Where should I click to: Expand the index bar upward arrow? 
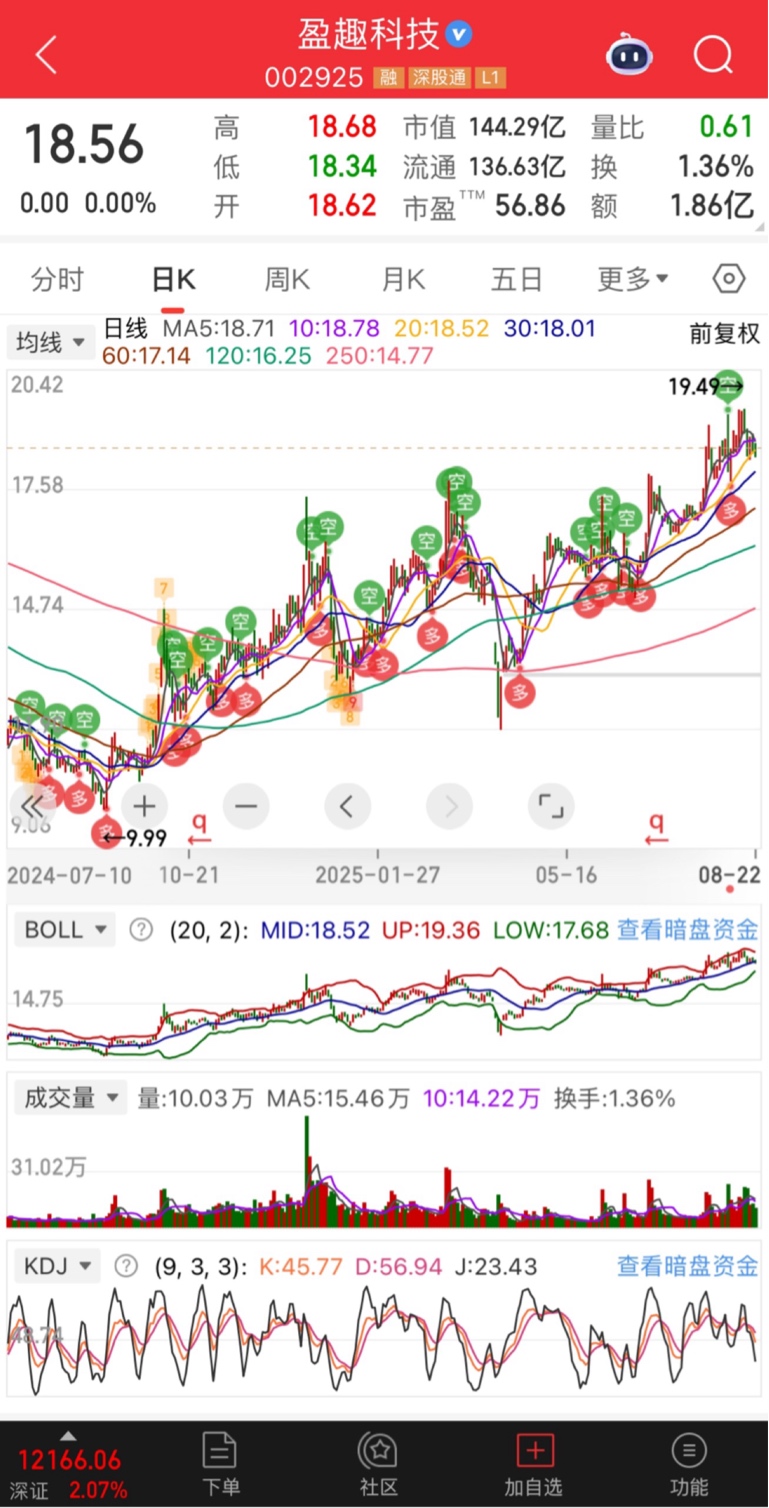coord(68,1437)
